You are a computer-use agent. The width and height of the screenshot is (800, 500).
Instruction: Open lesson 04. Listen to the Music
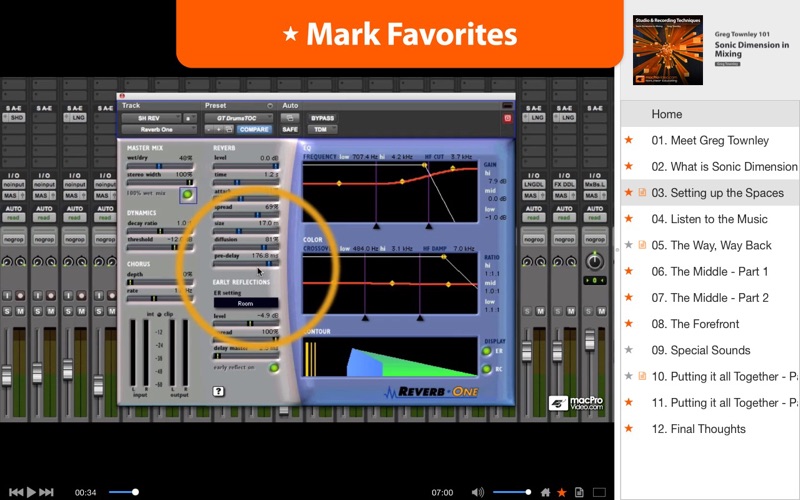click(x=709, y=218)
